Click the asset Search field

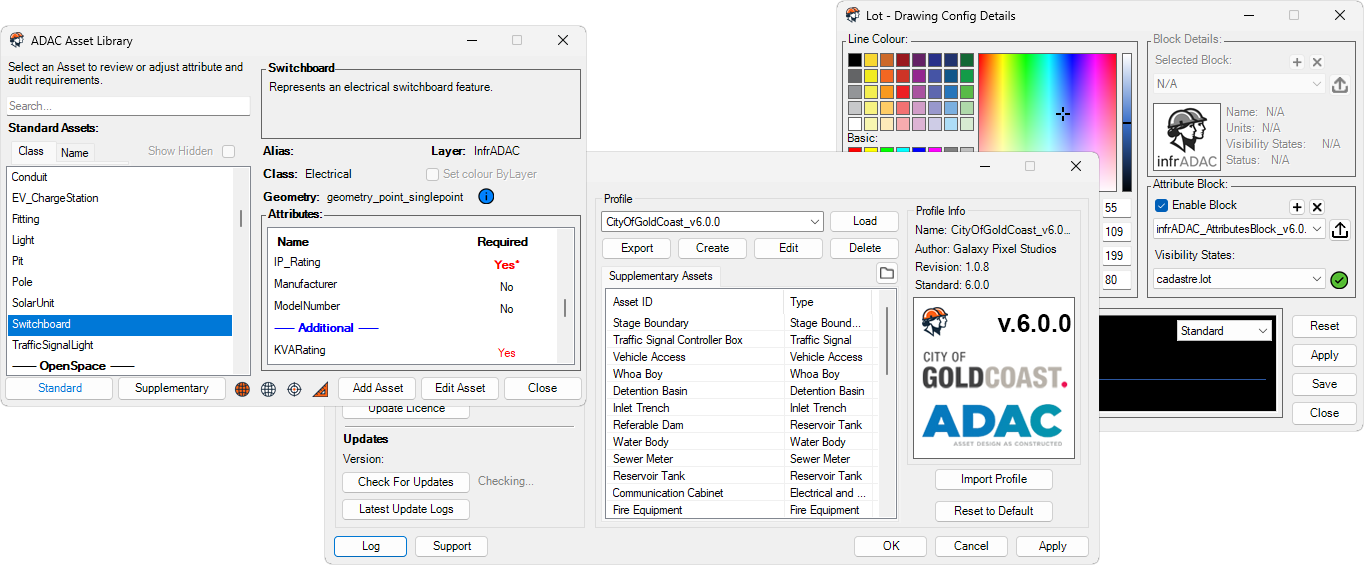128,106
